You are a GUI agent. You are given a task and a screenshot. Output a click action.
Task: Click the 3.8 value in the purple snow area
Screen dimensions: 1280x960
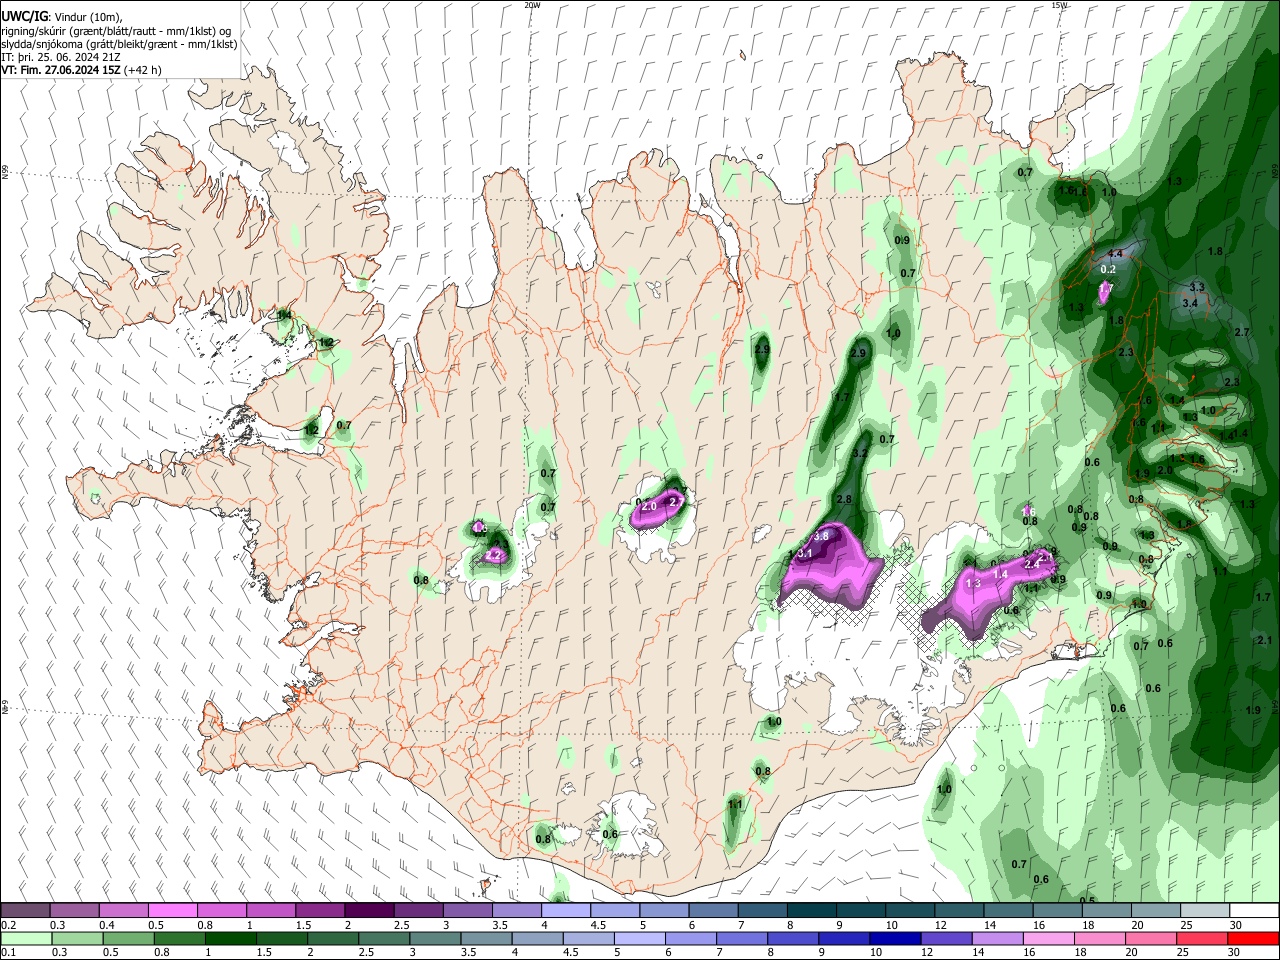point(821,537)
